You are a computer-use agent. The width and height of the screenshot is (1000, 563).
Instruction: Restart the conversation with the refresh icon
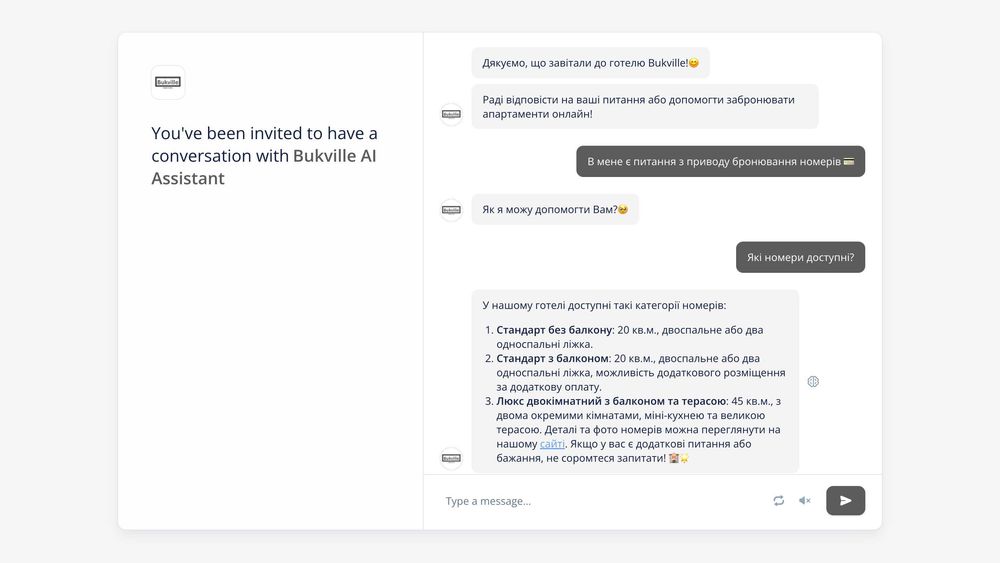pyautogui.click(x=778, y=501)
